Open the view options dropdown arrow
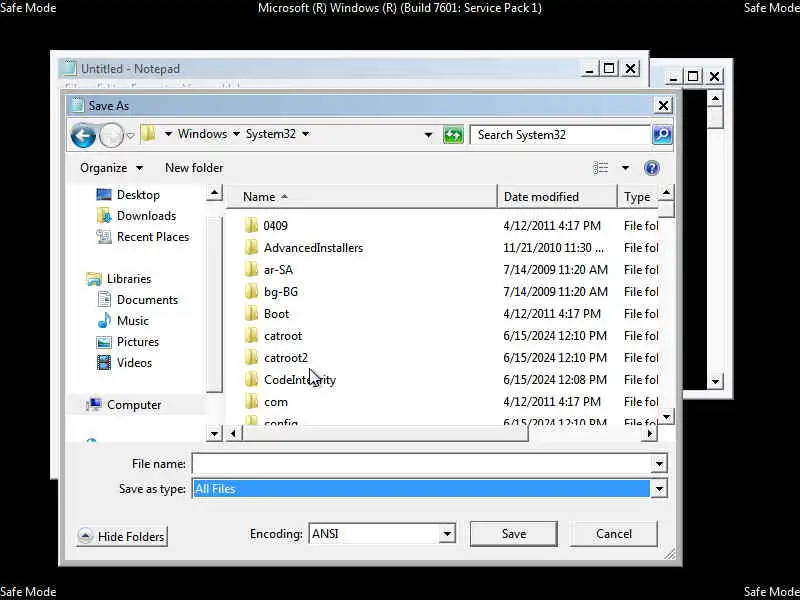Viewport: 800px width, 600px height. (x=625, y=168)
